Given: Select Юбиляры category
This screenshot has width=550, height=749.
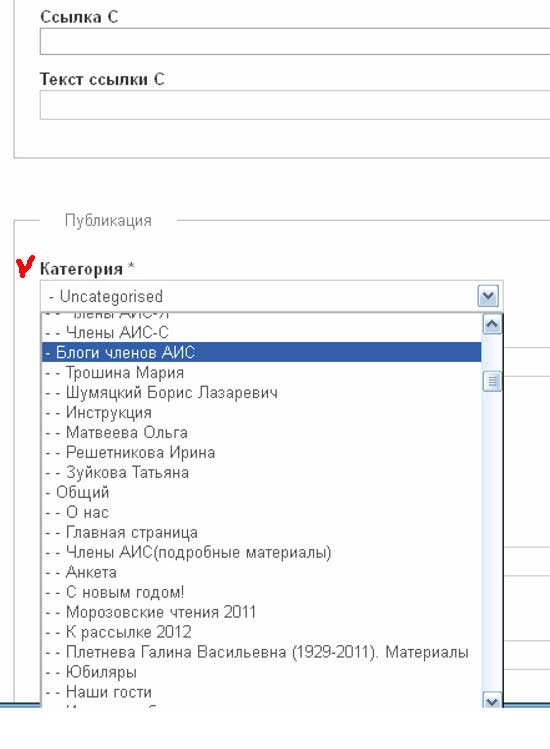Looking at the screenshot, I should [x=261, y=672].
